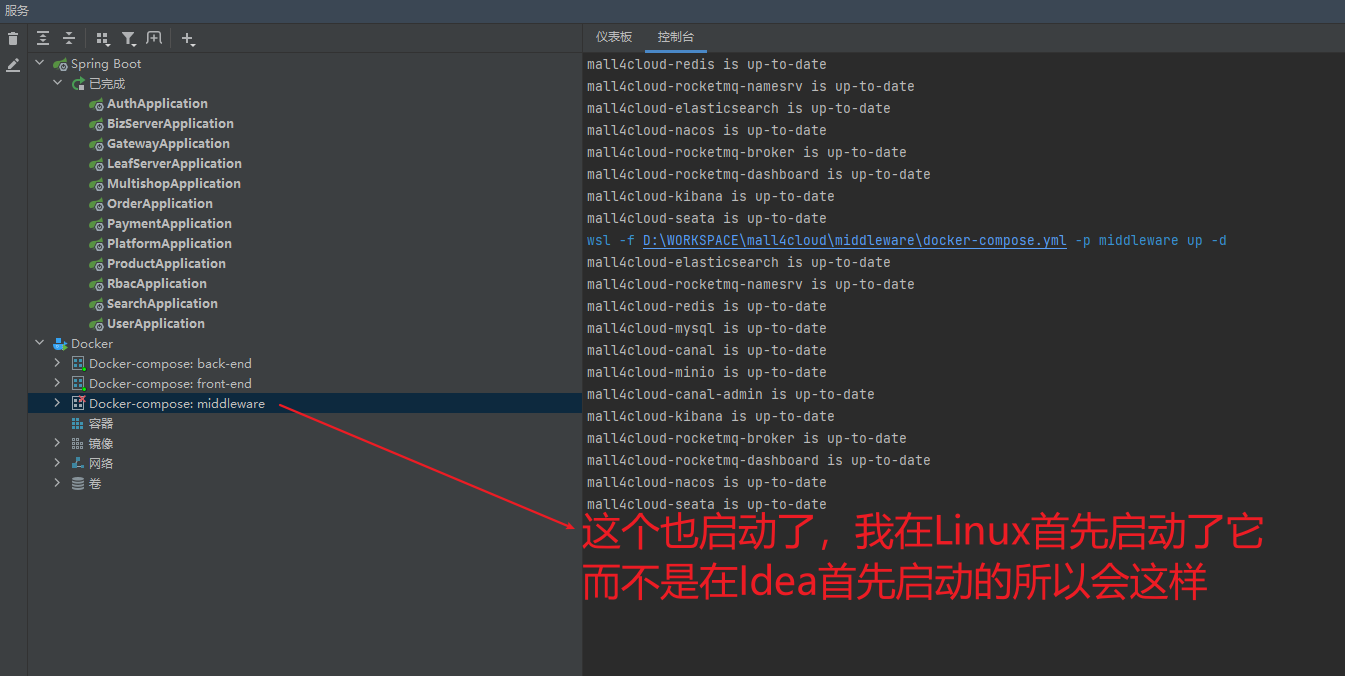Click the 卷 volumes database icon
This screenshot has height=676, width=1345.
(x=78, y=483)
